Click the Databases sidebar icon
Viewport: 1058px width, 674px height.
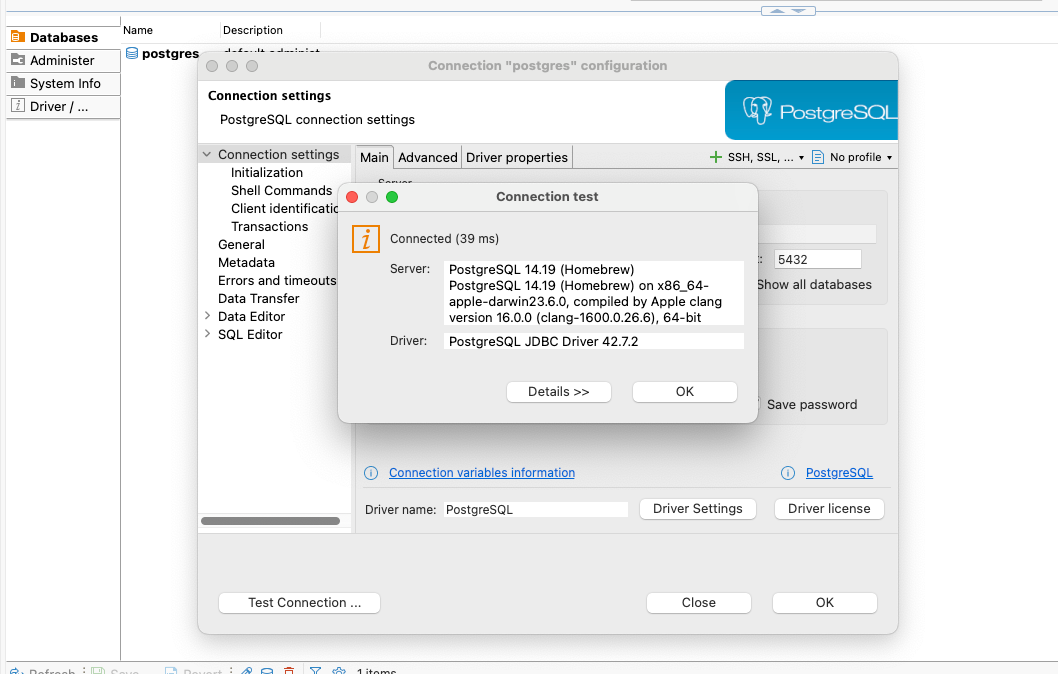17,37
